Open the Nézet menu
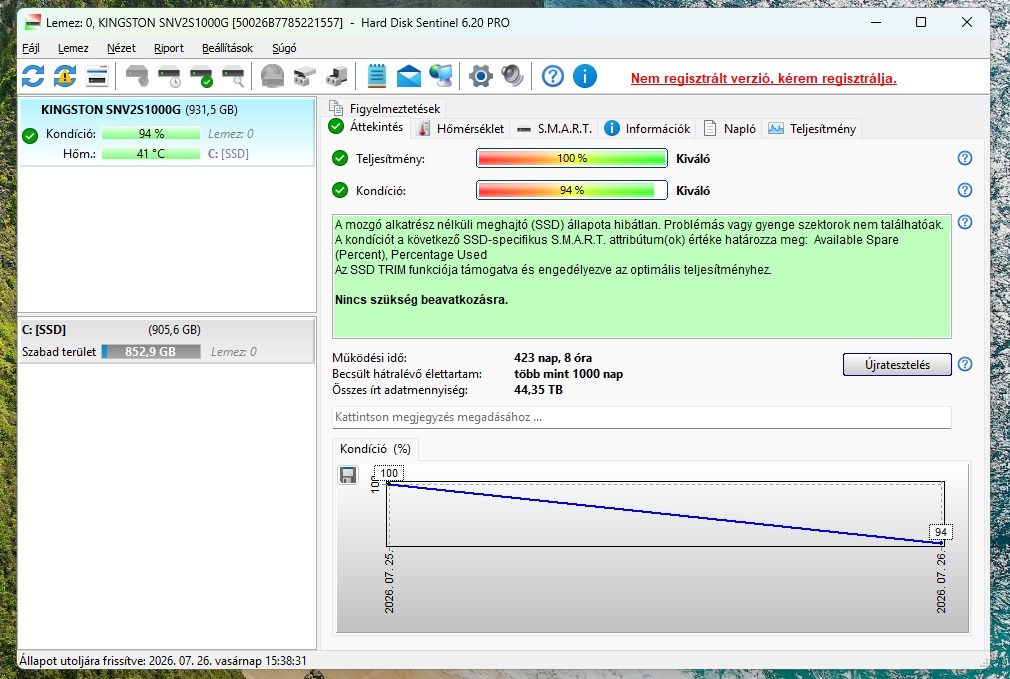This screenshot has width=1010, height=679. 121,48
